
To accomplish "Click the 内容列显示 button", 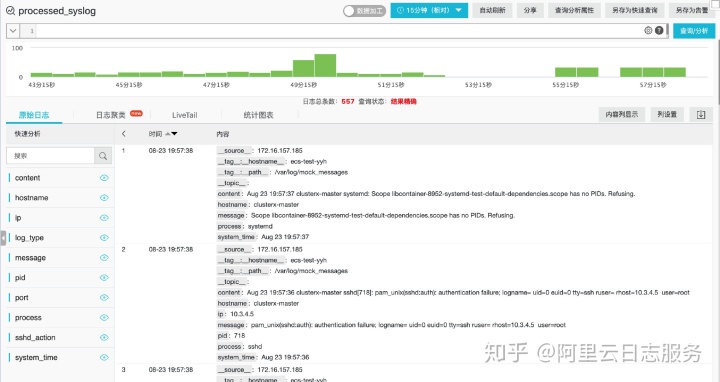I will coord(622,114).
